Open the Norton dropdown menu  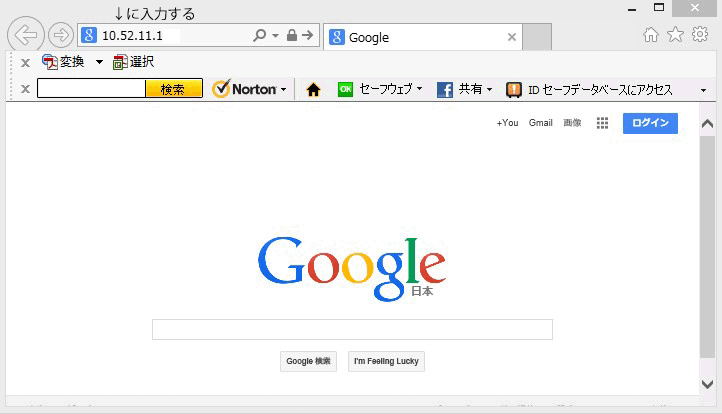point(250,90)
